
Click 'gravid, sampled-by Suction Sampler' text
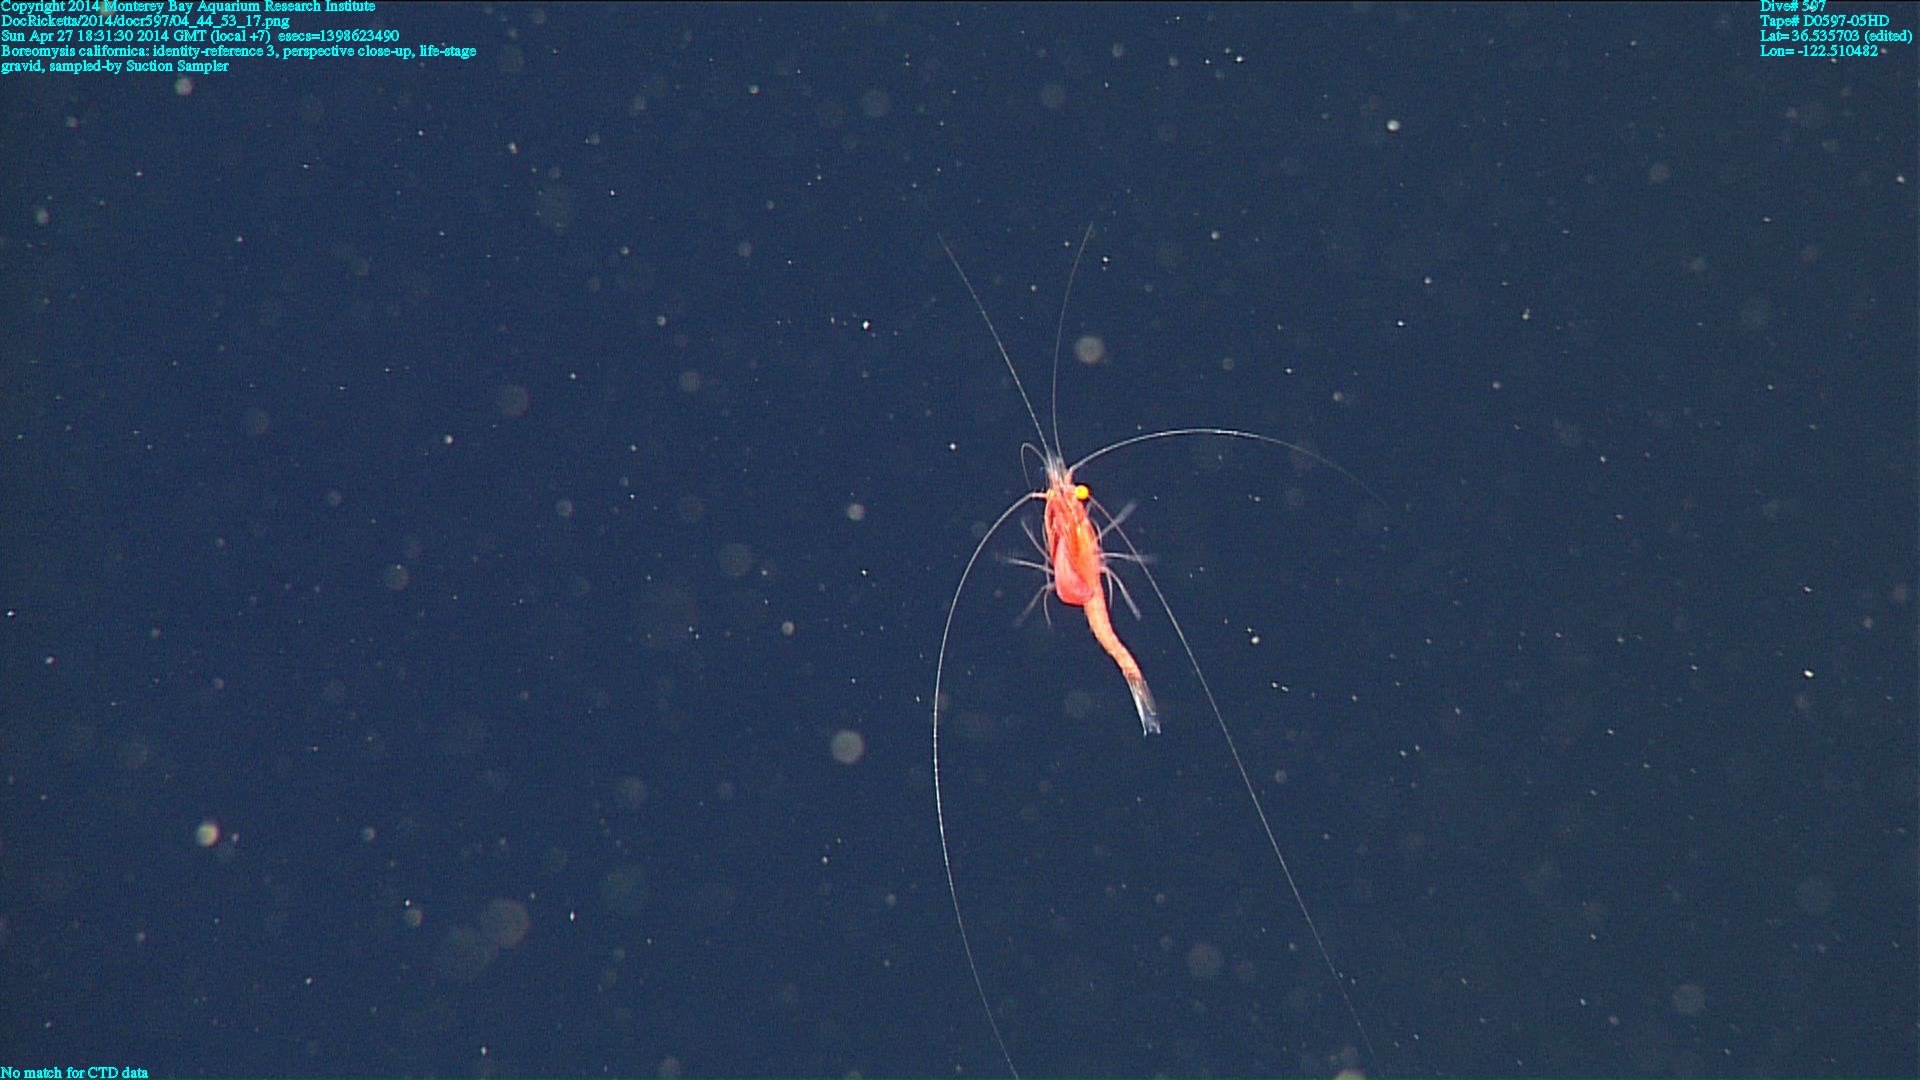coord(115,66)
